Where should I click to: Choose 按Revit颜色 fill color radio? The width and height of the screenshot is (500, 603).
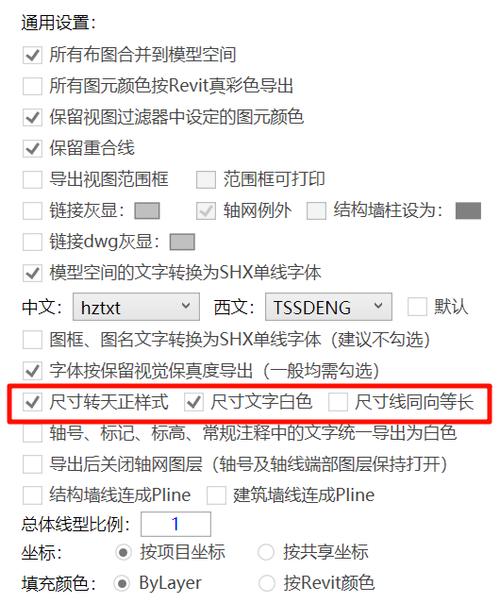[267, 583]
